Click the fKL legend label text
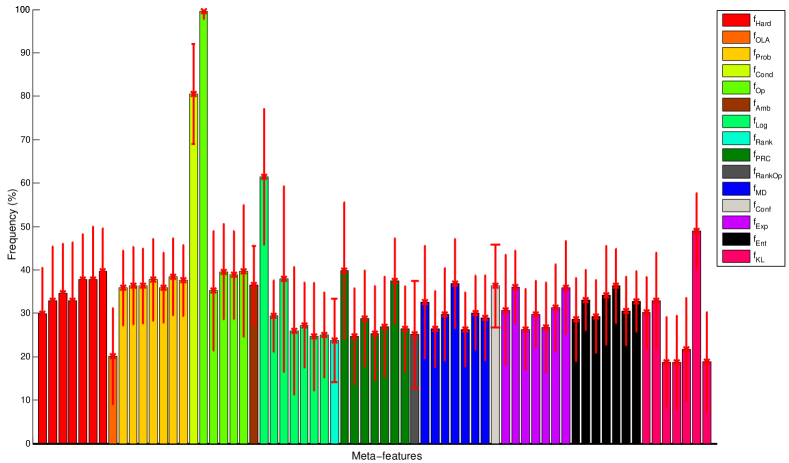Image resolution: width=789 pixels, height=463 pixels. 759,258
